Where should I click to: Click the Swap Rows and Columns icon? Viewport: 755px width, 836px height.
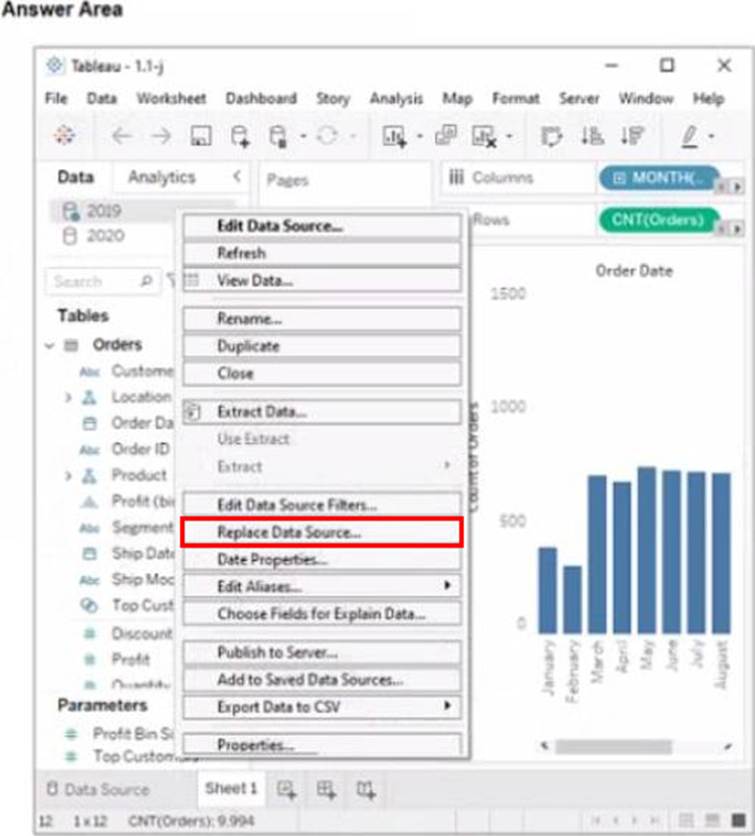[551, 136]
